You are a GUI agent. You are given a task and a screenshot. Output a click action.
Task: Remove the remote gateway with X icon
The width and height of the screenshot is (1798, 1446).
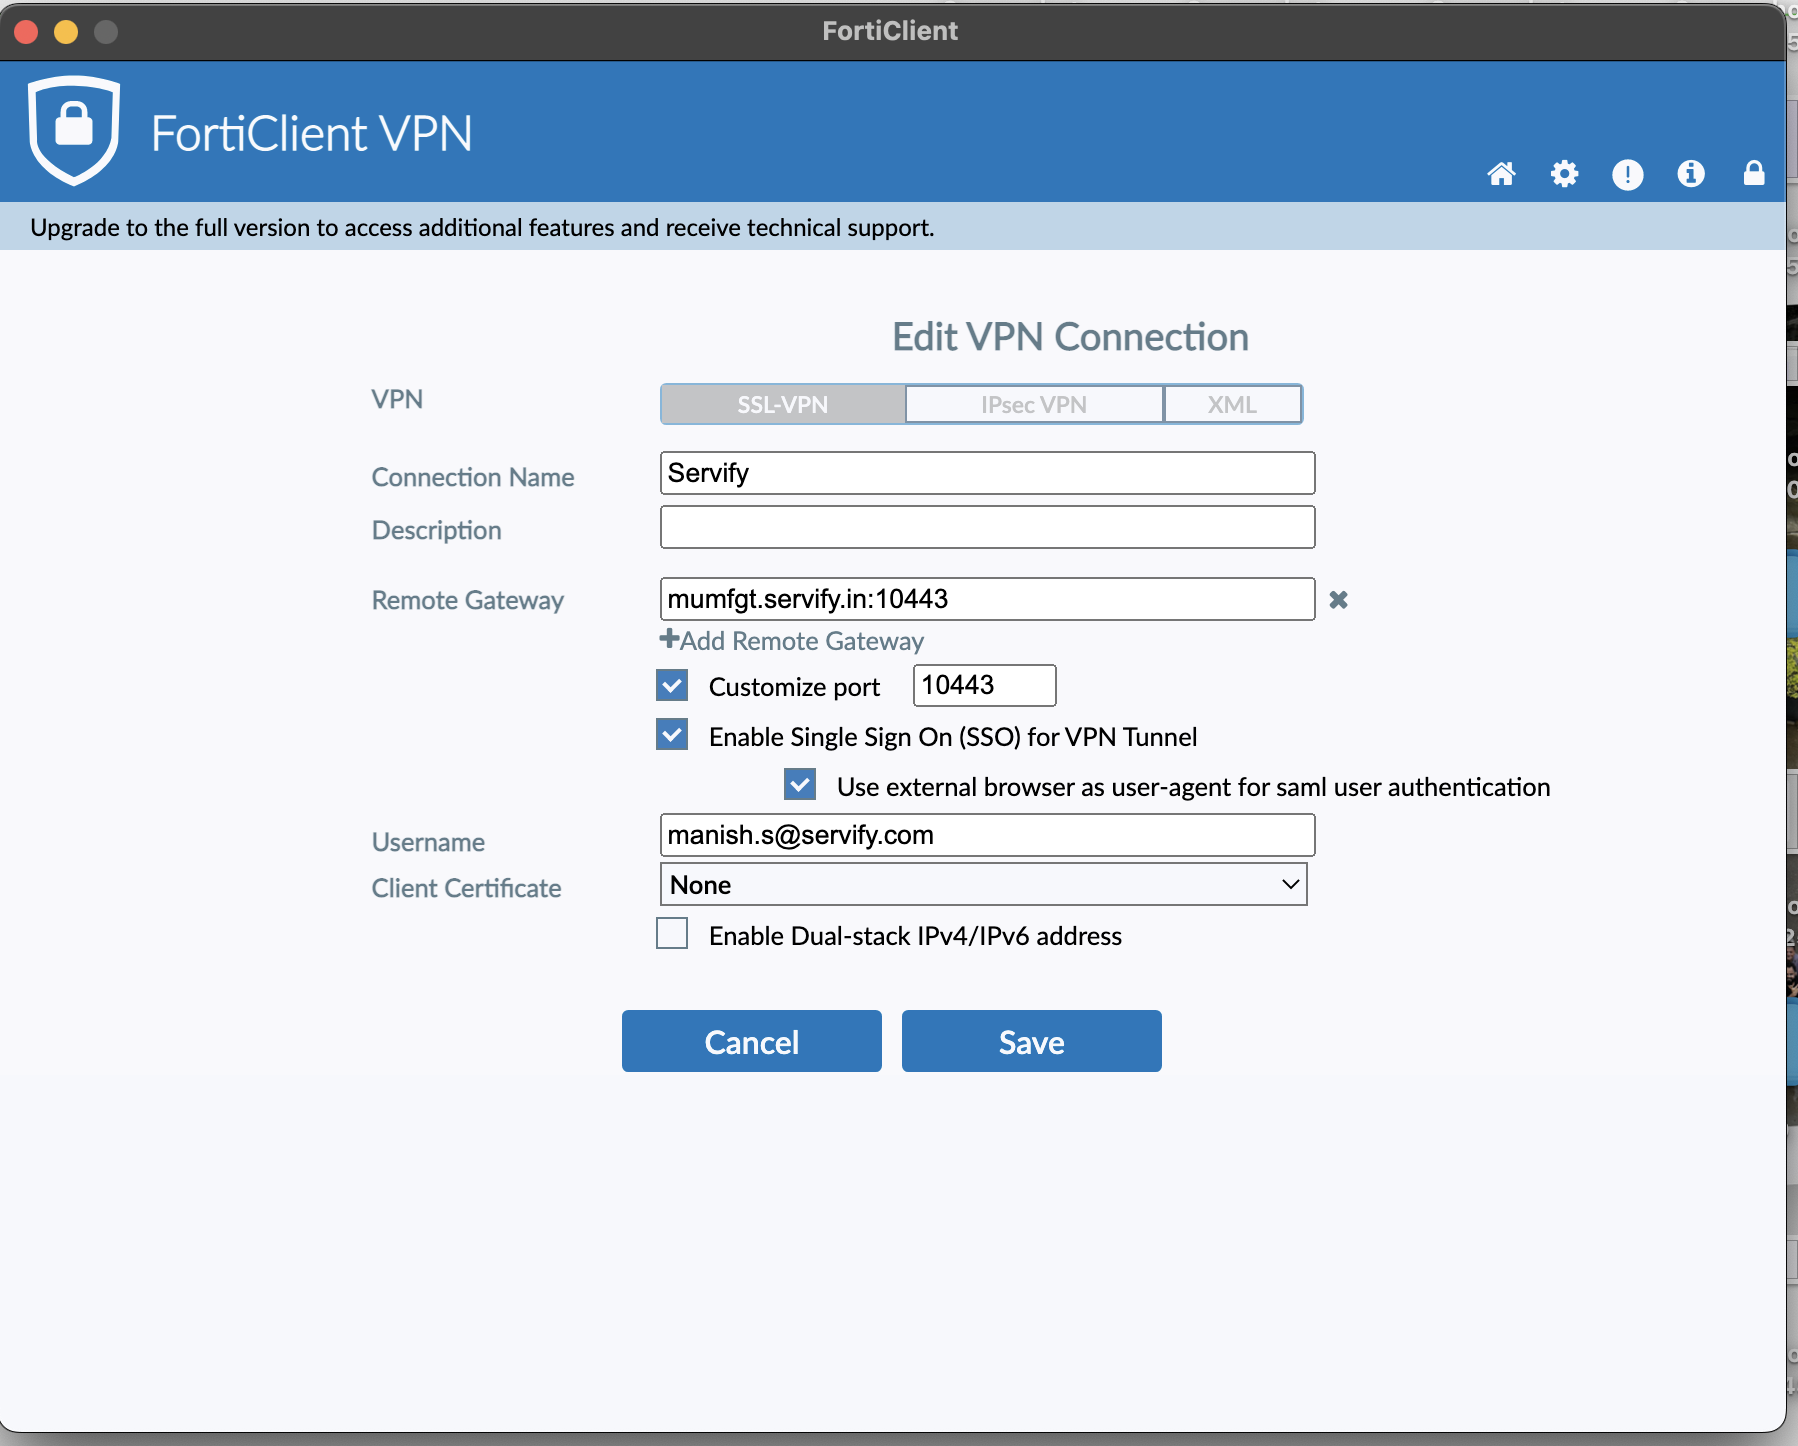[1338, 600]
